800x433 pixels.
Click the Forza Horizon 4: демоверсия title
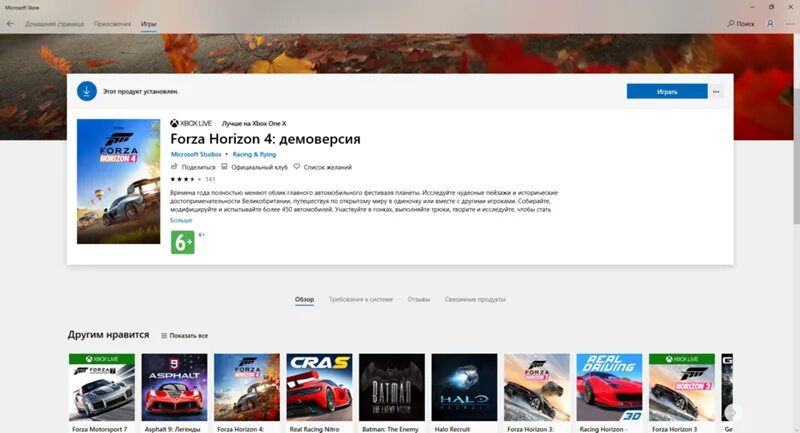point(265,139)
